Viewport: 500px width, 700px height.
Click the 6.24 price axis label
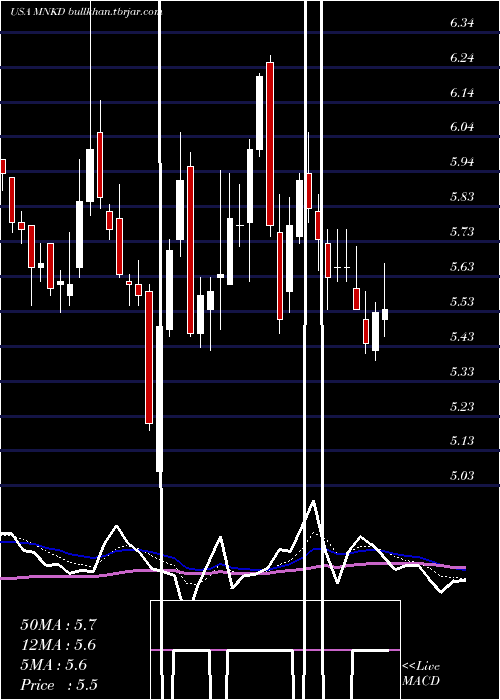[462, 58]
